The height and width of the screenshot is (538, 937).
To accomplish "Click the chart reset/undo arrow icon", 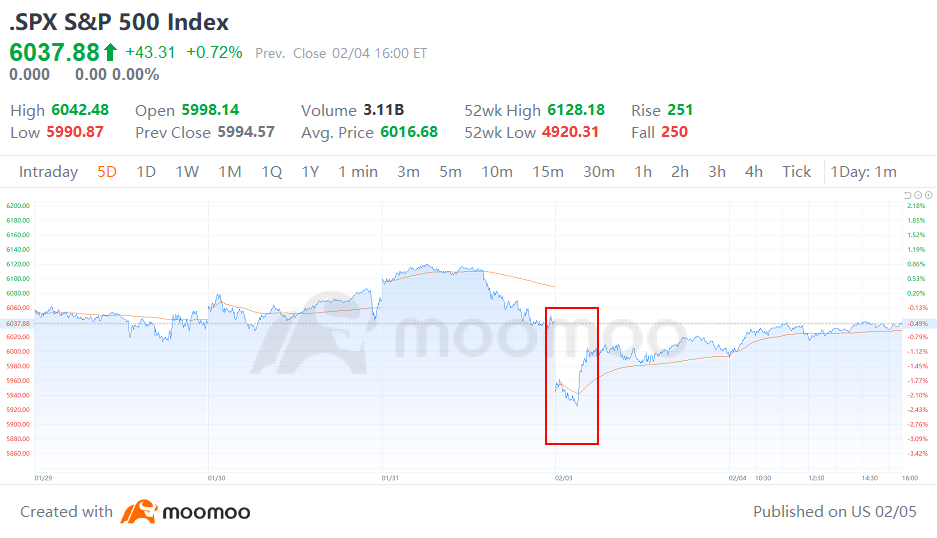I will 907,195.
